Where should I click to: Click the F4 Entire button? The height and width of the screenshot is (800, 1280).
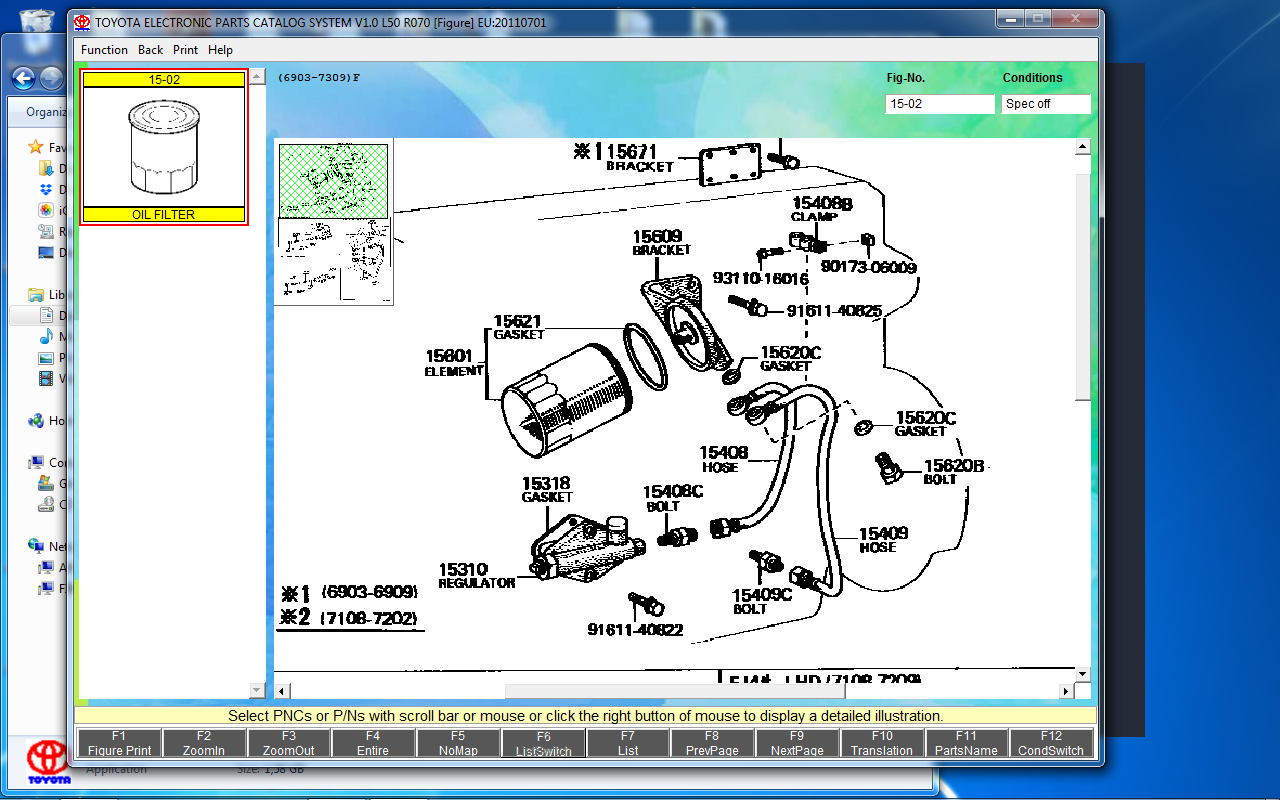click(373, 743)
